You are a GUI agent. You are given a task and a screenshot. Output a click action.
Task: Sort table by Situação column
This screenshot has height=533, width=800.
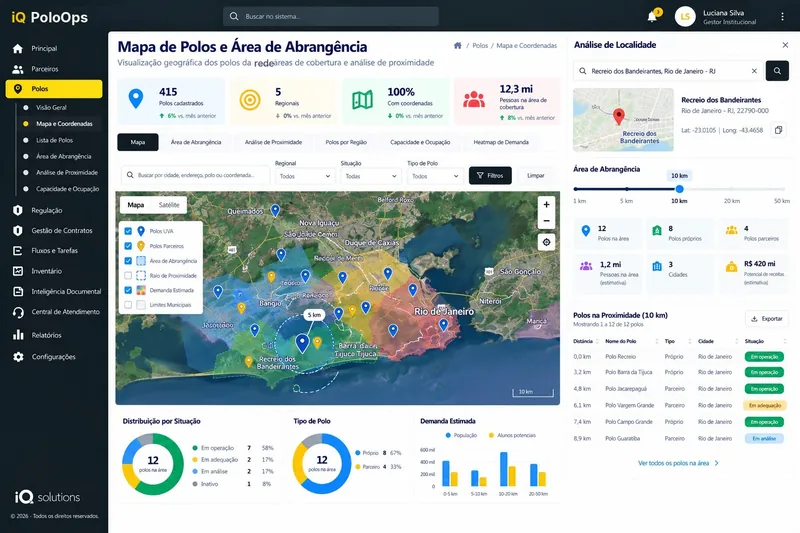coord(765,341)
